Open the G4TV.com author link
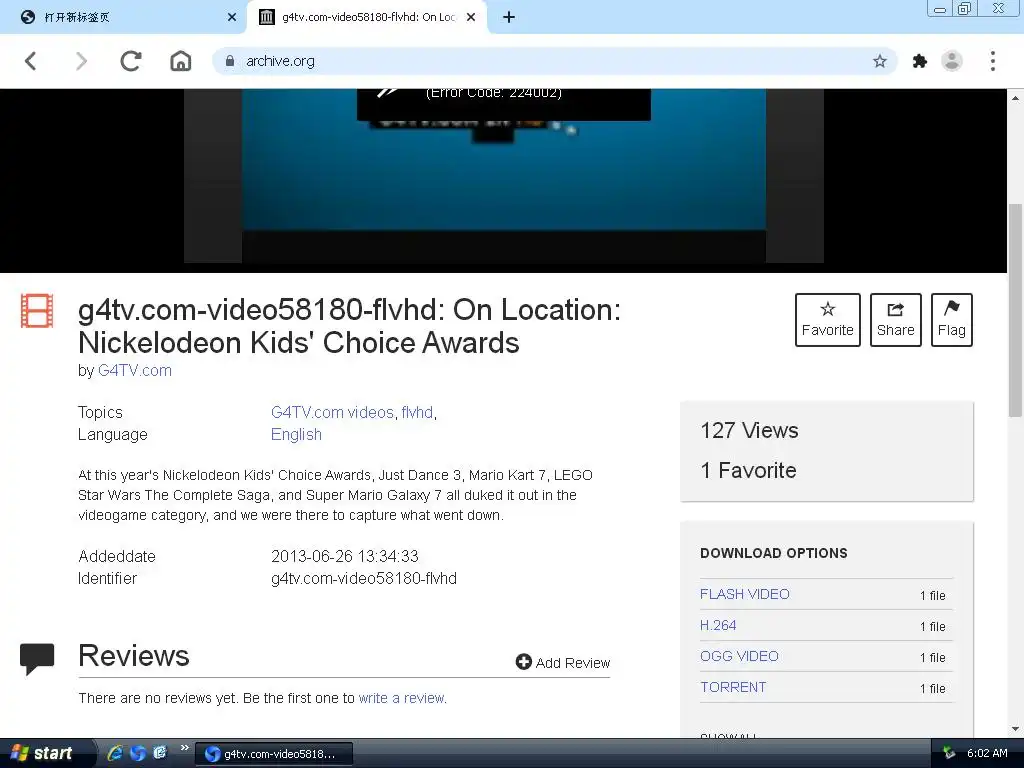Image resolution: width=1024 pixels, height=768 pixels. click(135, 370)
